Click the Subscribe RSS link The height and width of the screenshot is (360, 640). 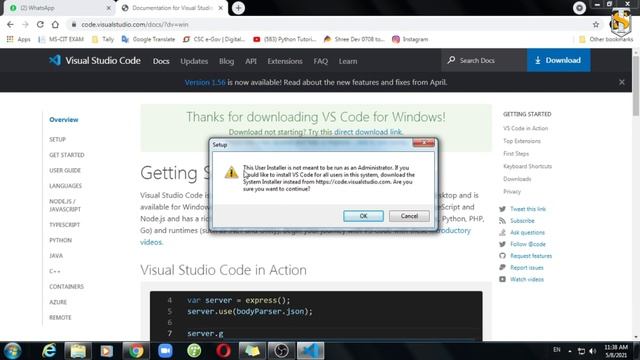pos(522,221)
